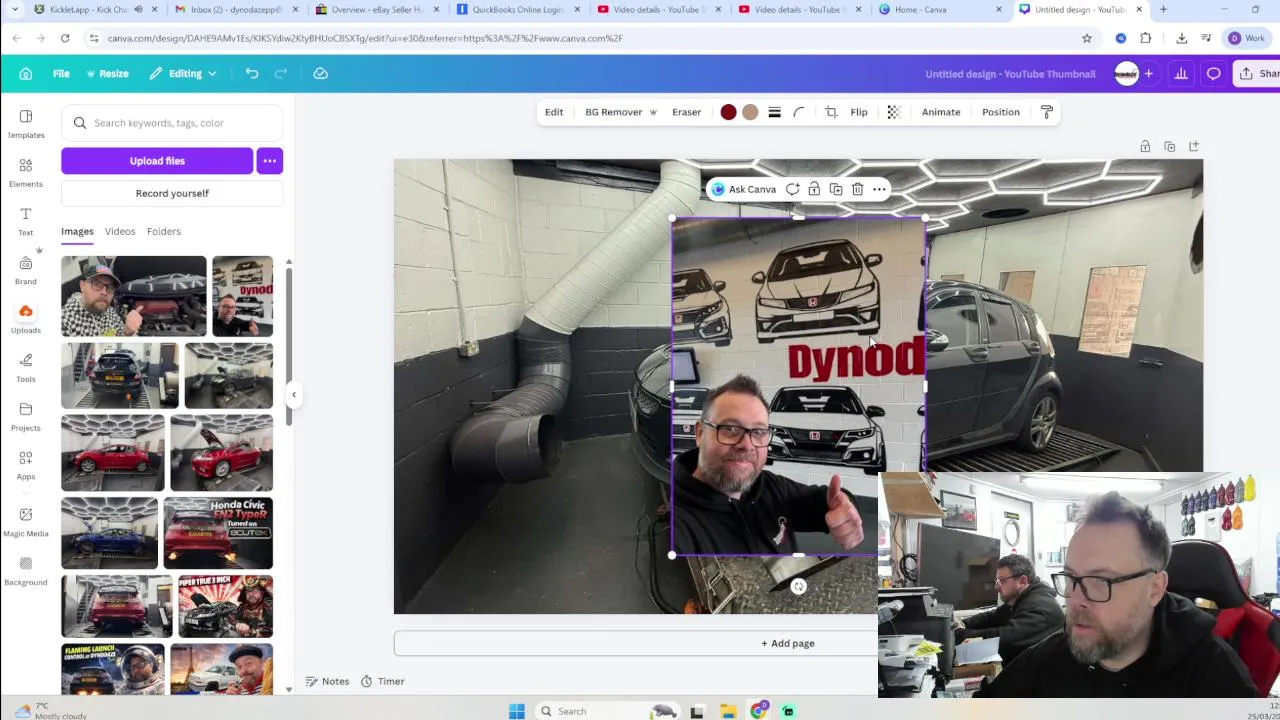The width and height of the screenshot is (1280, 720).
Task: Add a new page icon above canvas
Action: pos(1194,147)
